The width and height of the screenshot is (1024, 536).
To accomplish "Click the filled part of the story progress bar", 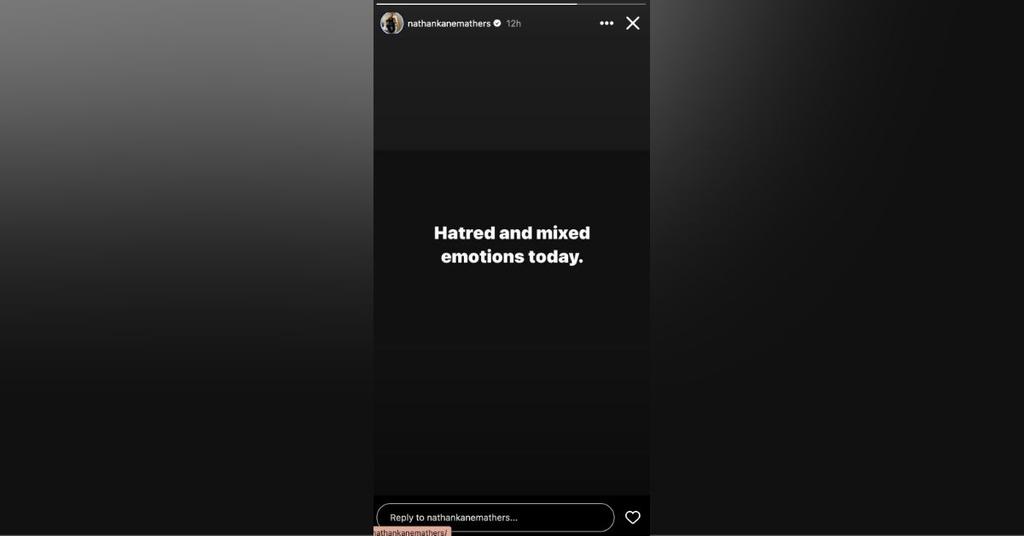I will tap(477, 4).
